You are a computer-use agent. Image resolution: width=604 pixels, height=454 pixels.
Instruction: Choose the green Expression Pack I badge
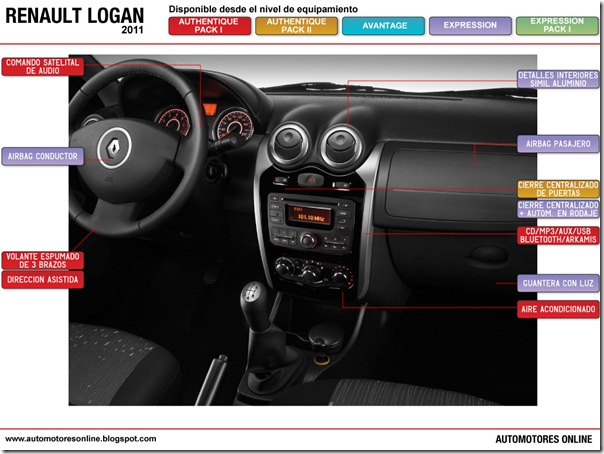coord(557,26)
